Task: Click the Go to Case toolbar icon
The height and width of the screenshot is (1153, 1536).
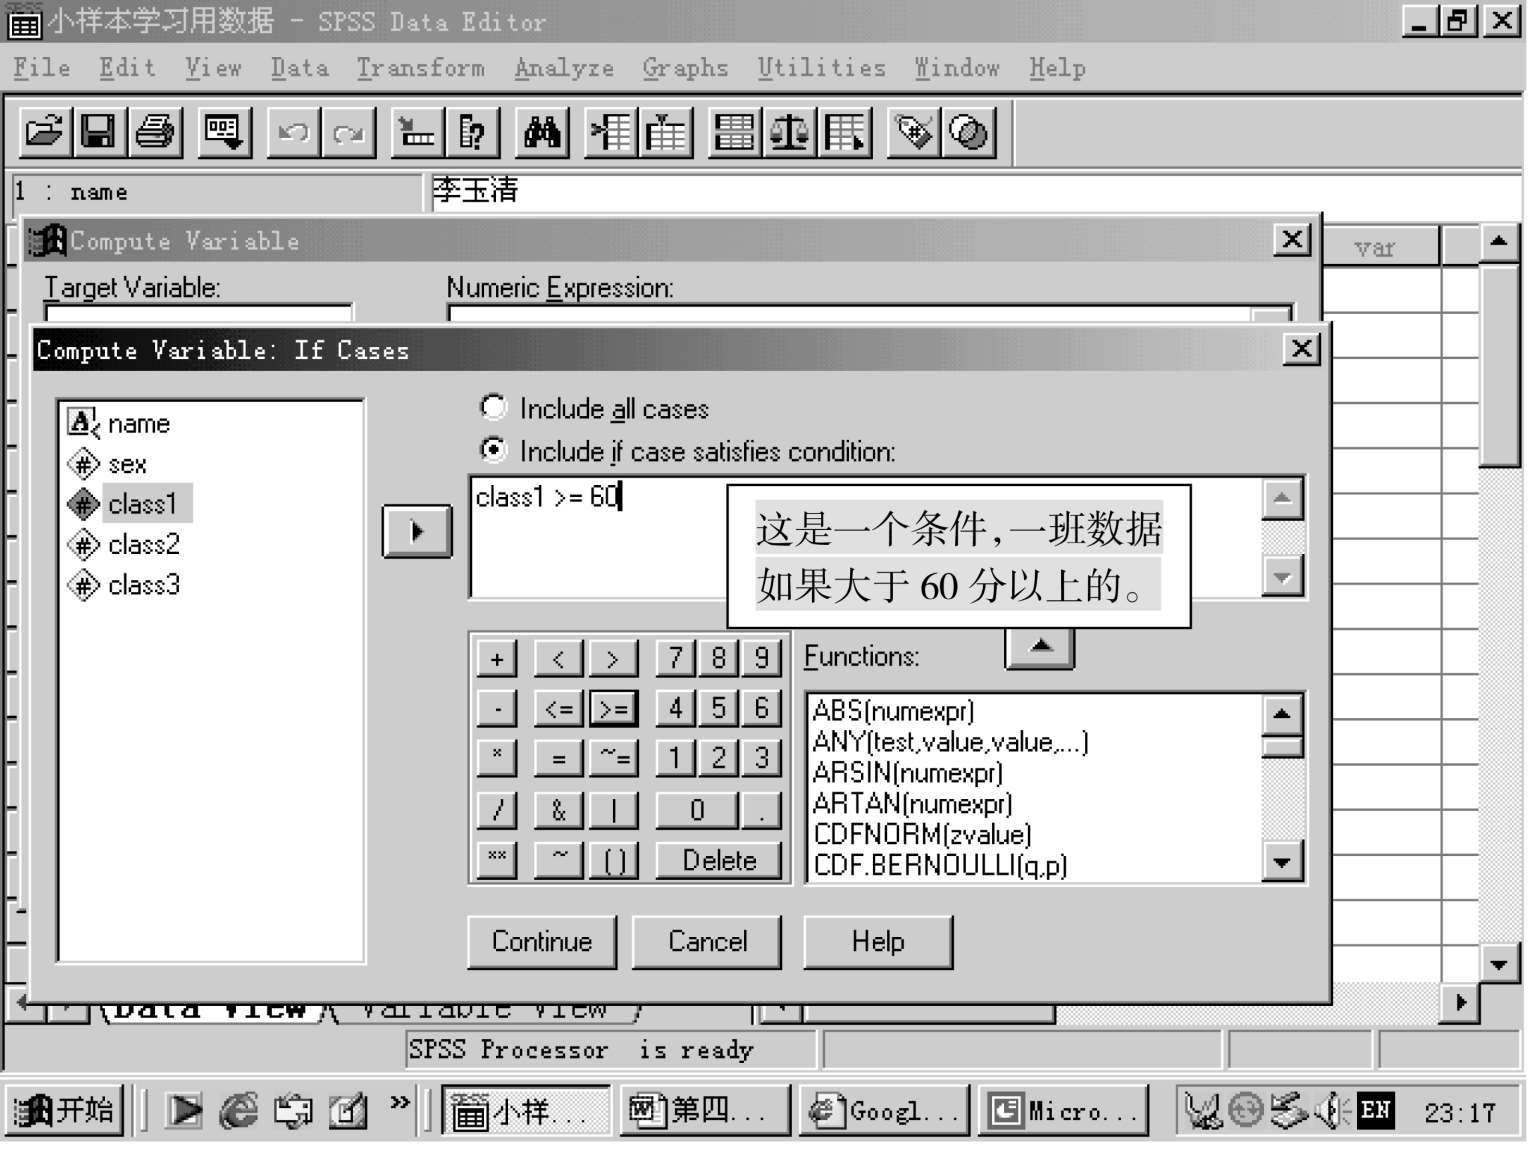Action: (x=418, y=132)
